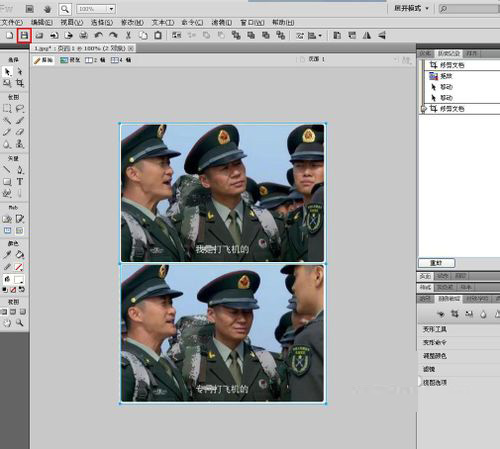500x449 pixels.
Task: Click the Replay (重放) button in History panel
Action: coord(436,263)
